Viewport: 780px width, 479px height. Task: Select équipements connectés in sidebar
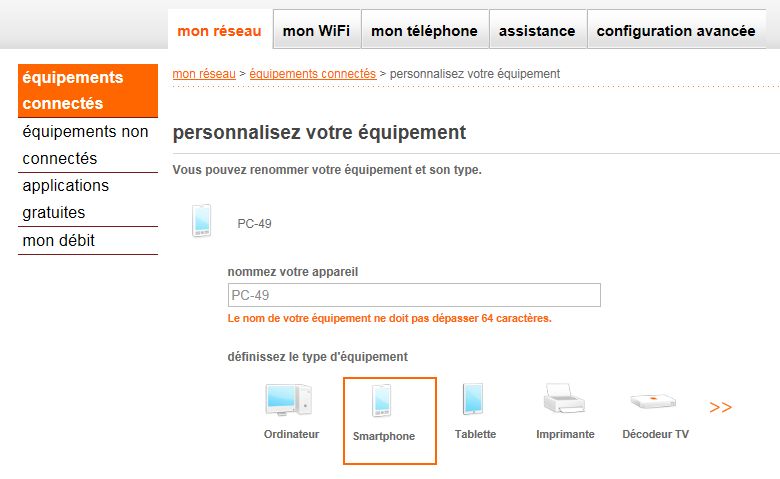click(88, 90)
